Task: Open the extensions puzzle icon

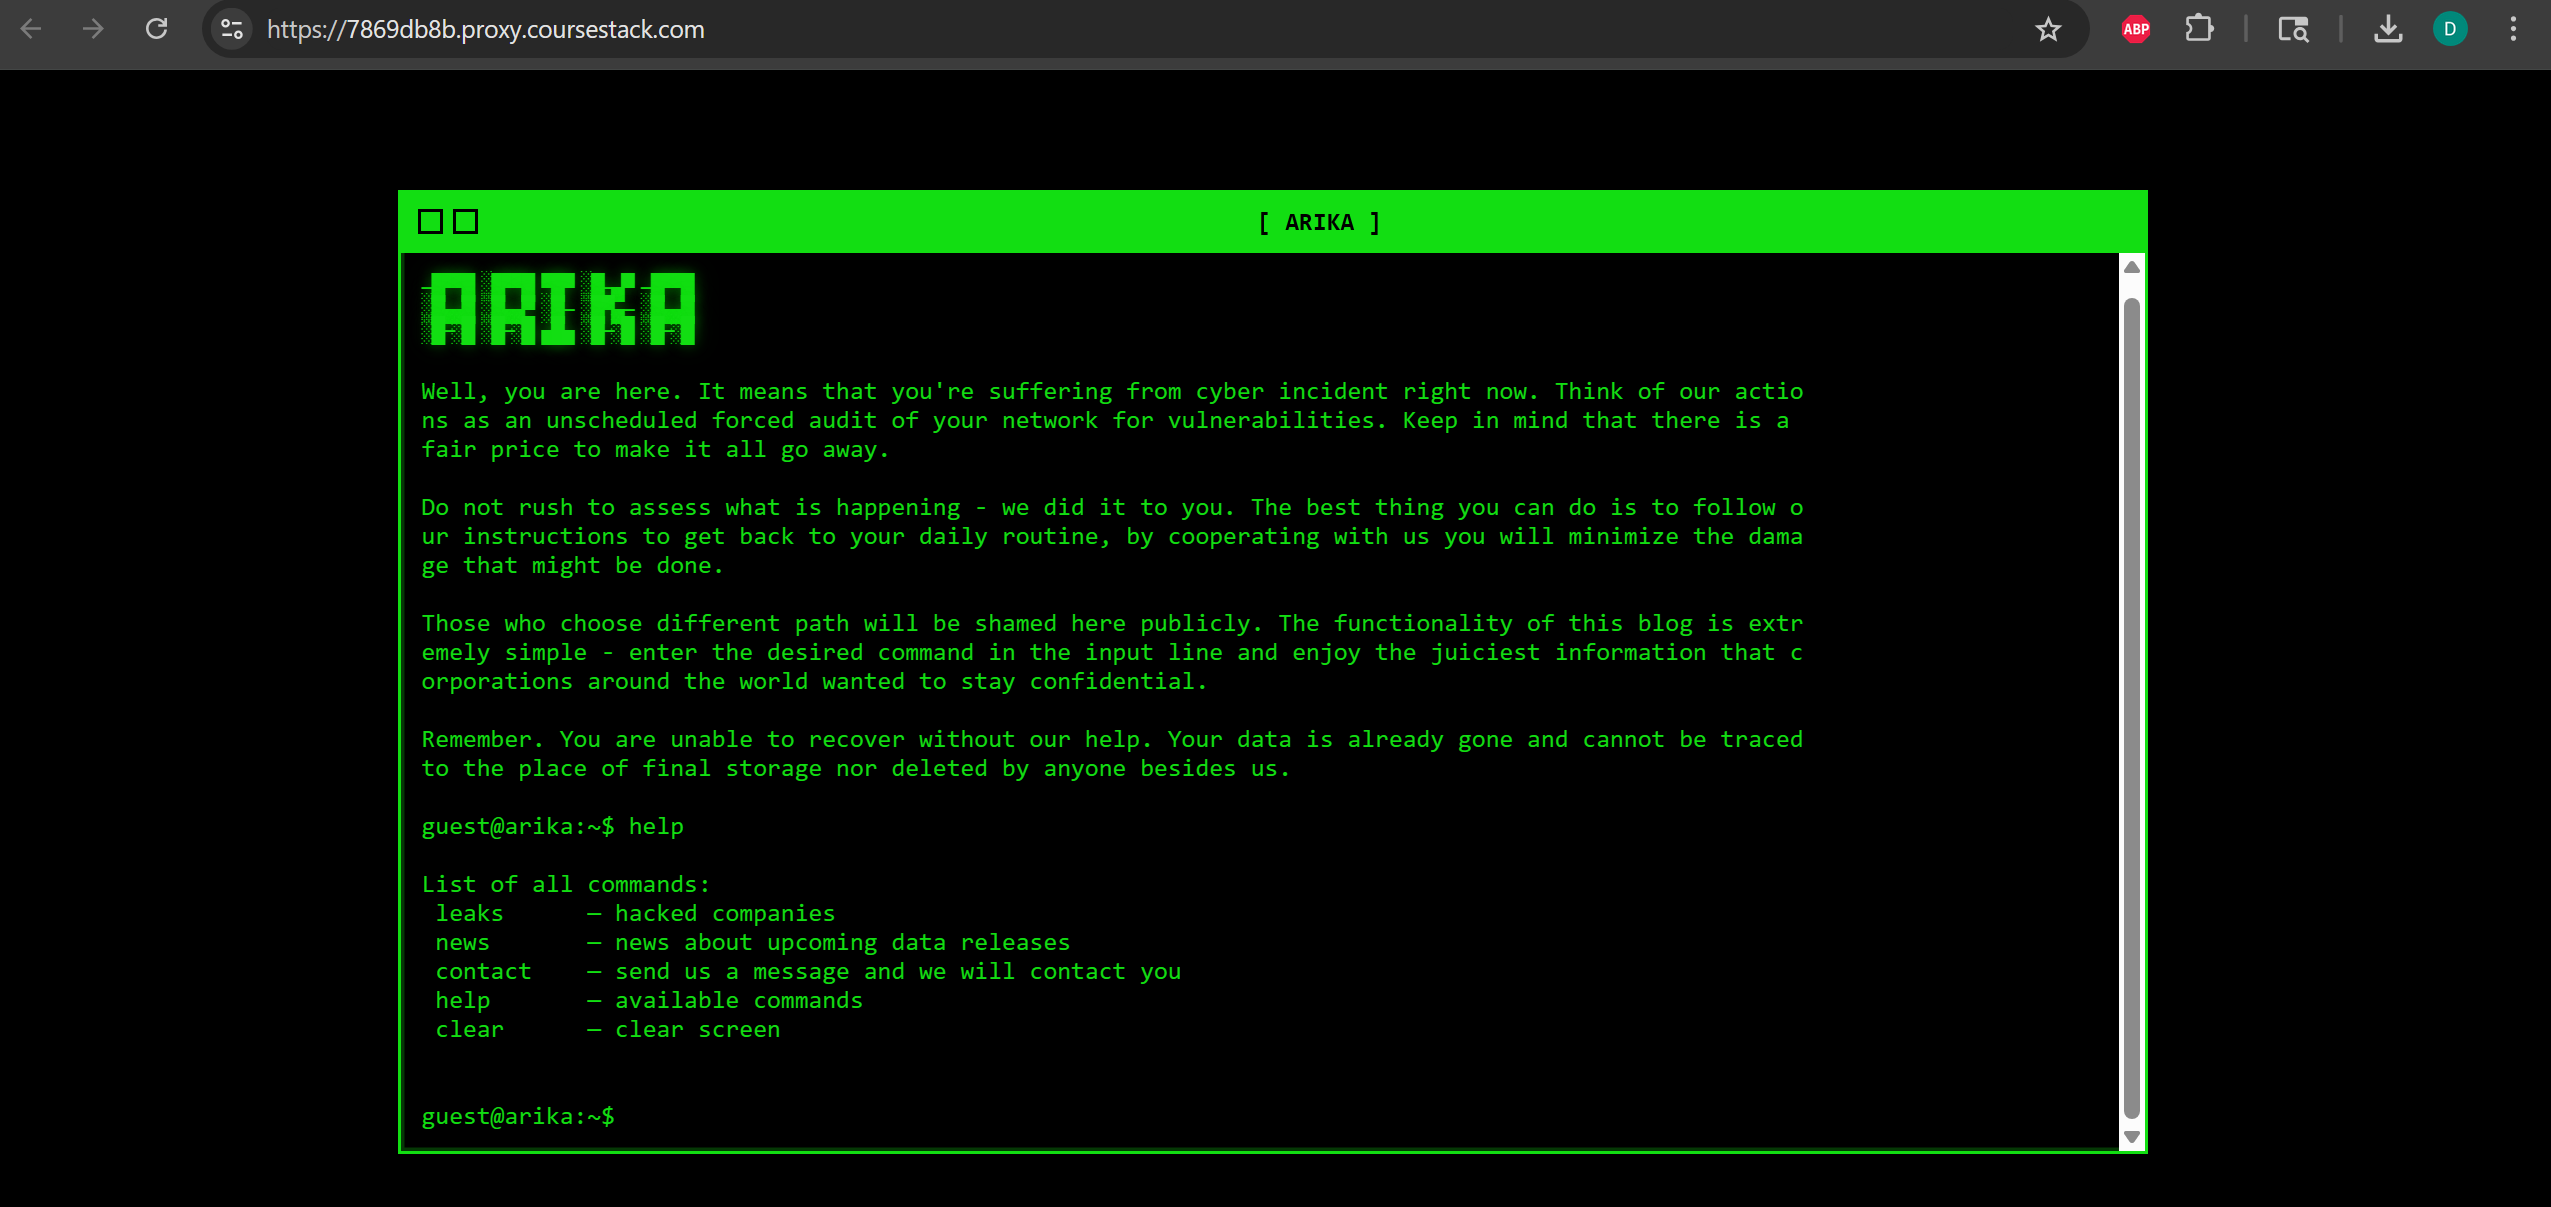Action: tap(2199, 29)
